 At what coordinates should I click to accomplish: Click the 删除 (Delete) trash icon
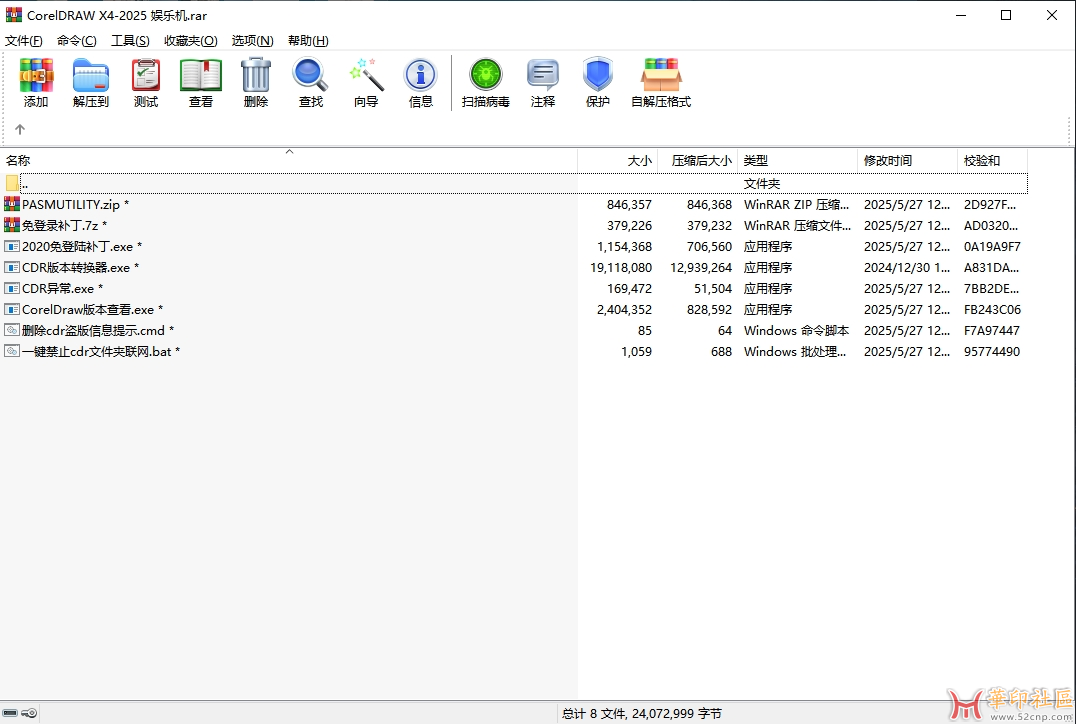coord(255,75)
